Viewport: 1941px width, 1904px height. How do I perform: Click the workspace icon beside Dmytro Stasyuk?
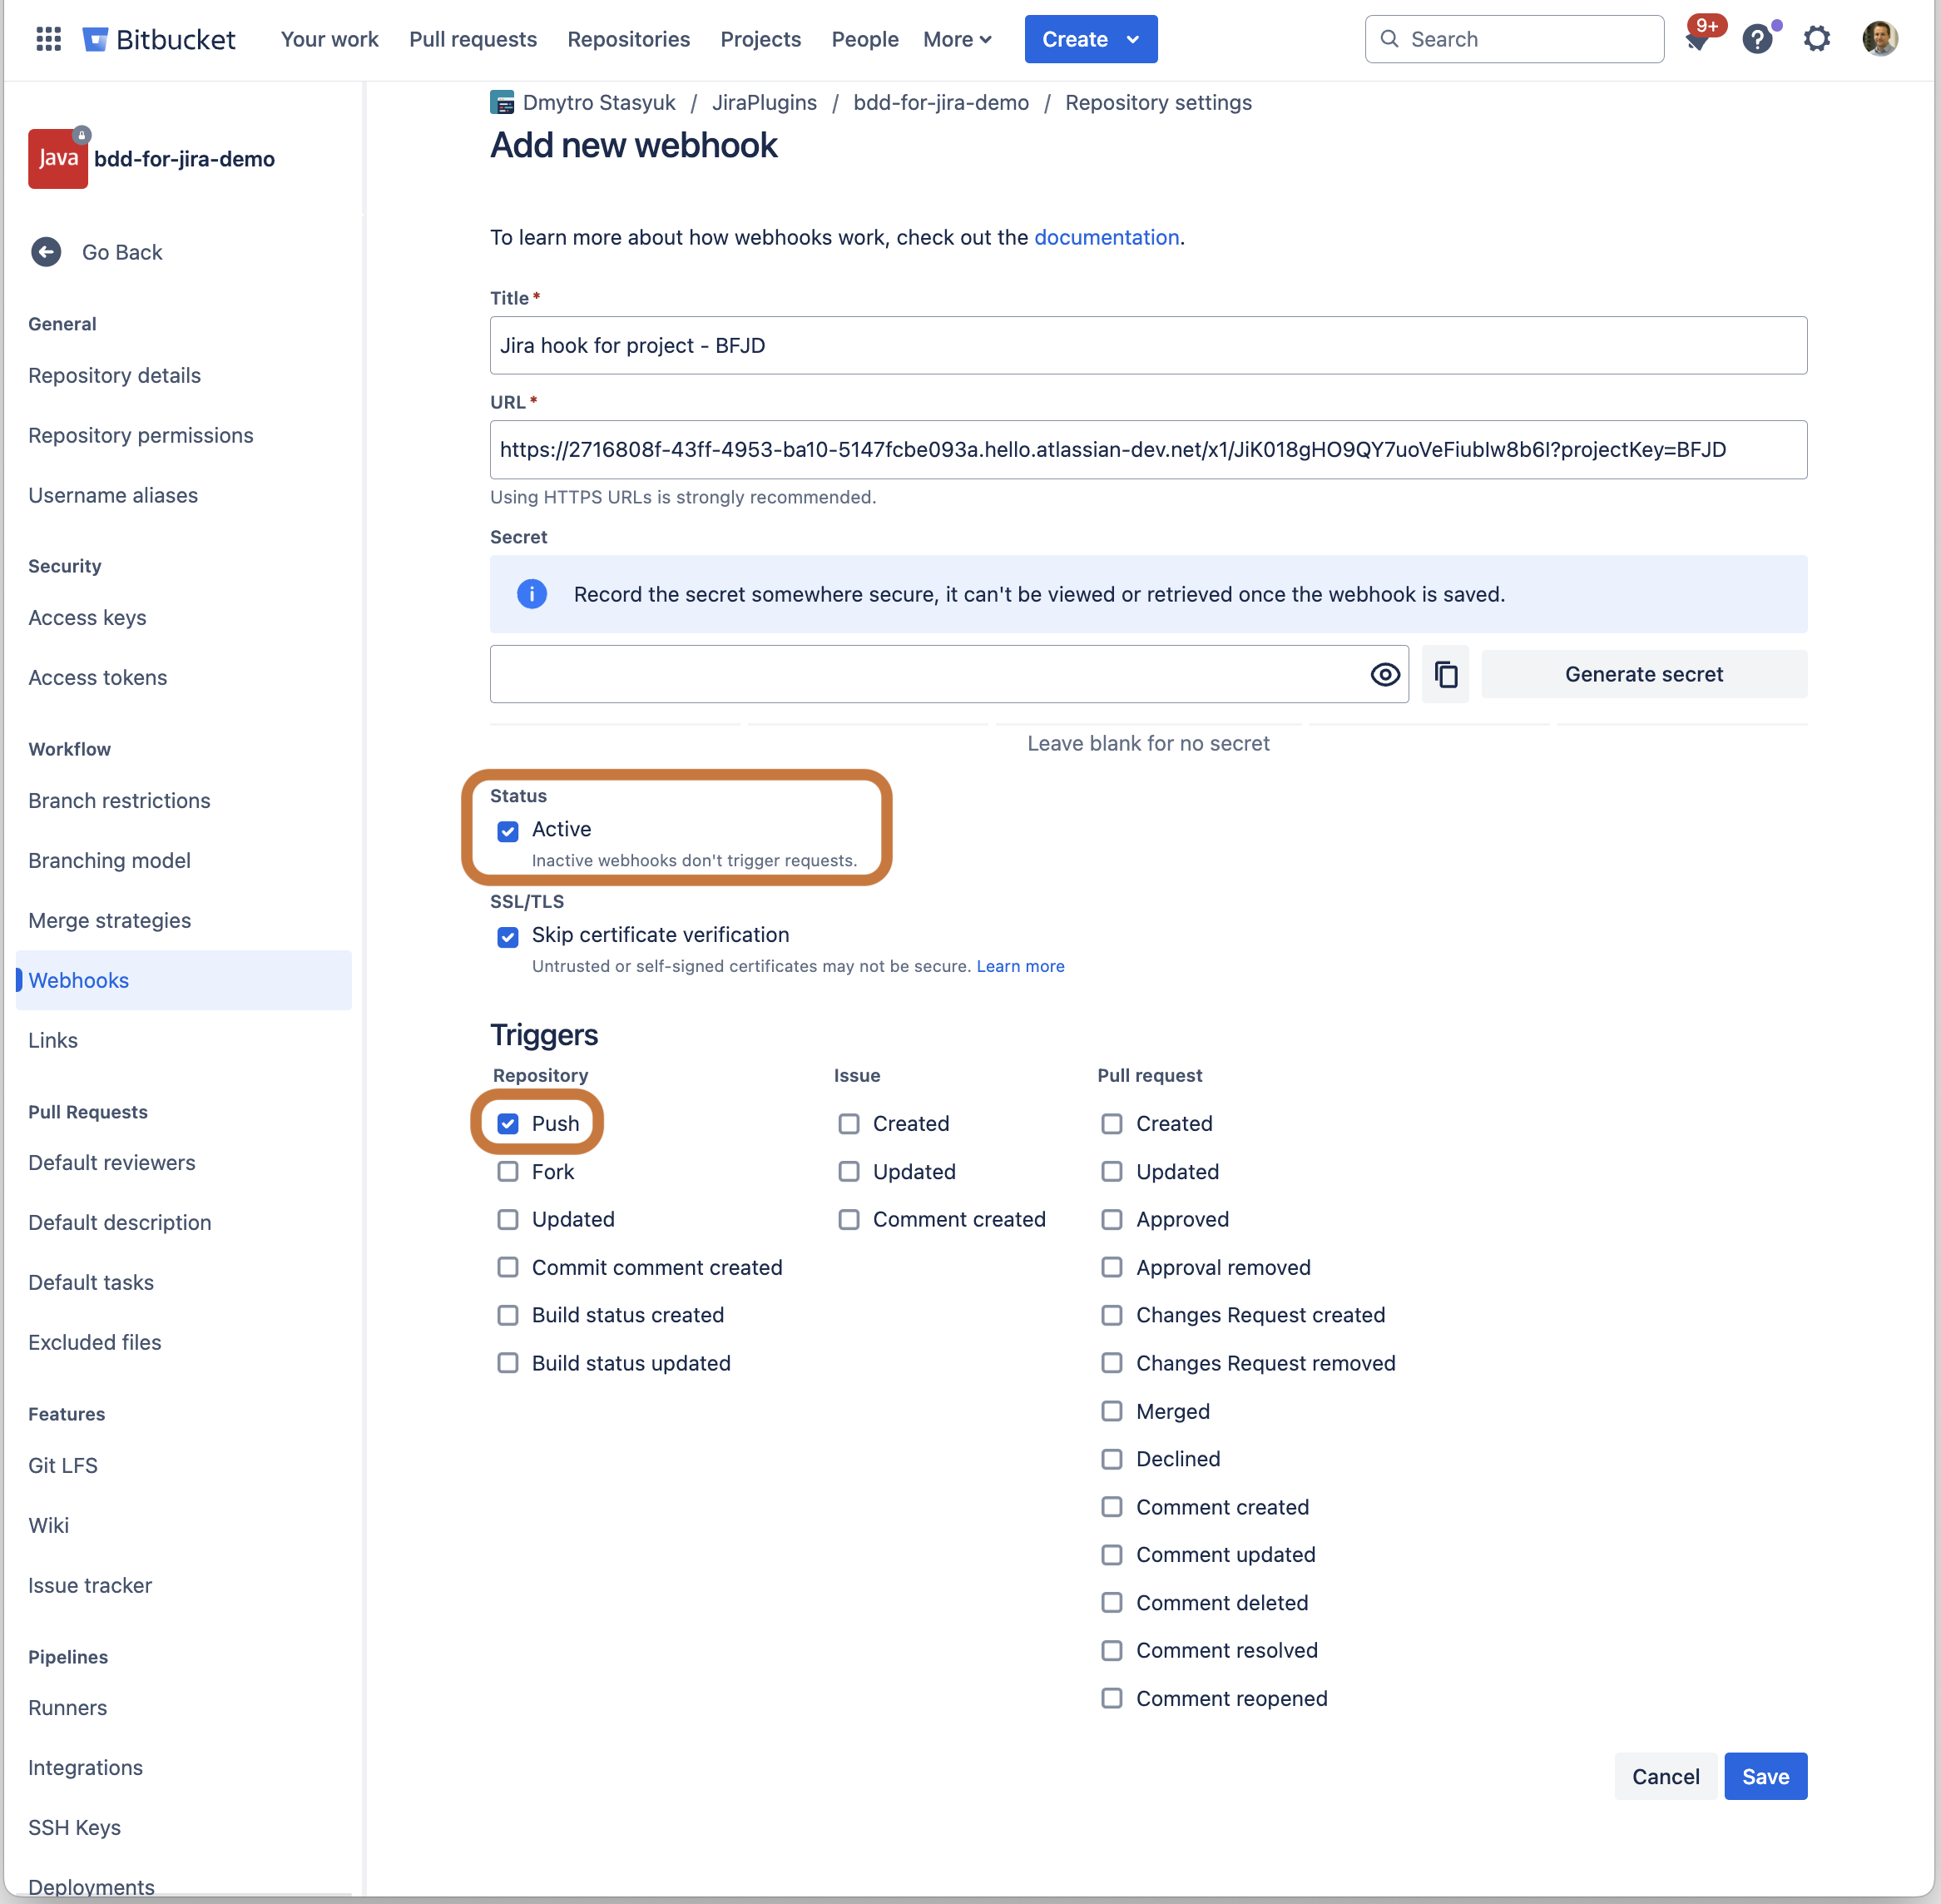[x=502, y=102]
